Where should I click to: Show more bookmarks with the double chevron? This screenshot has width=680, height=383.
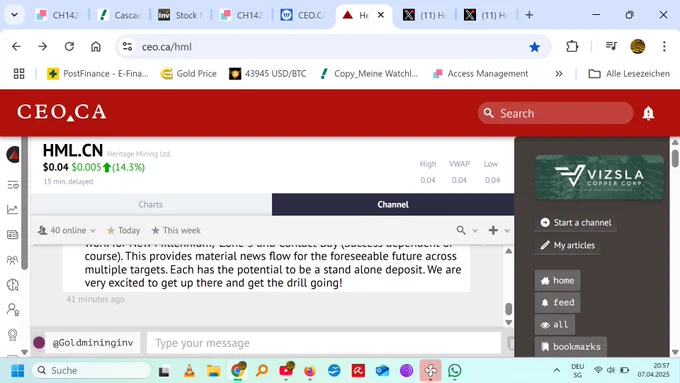pyautogui.click(x=559, y=74)
